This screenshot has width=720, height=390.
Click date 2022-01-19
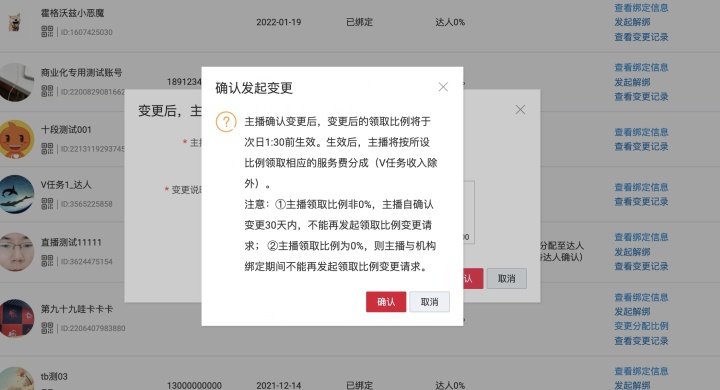click(279, 22)
